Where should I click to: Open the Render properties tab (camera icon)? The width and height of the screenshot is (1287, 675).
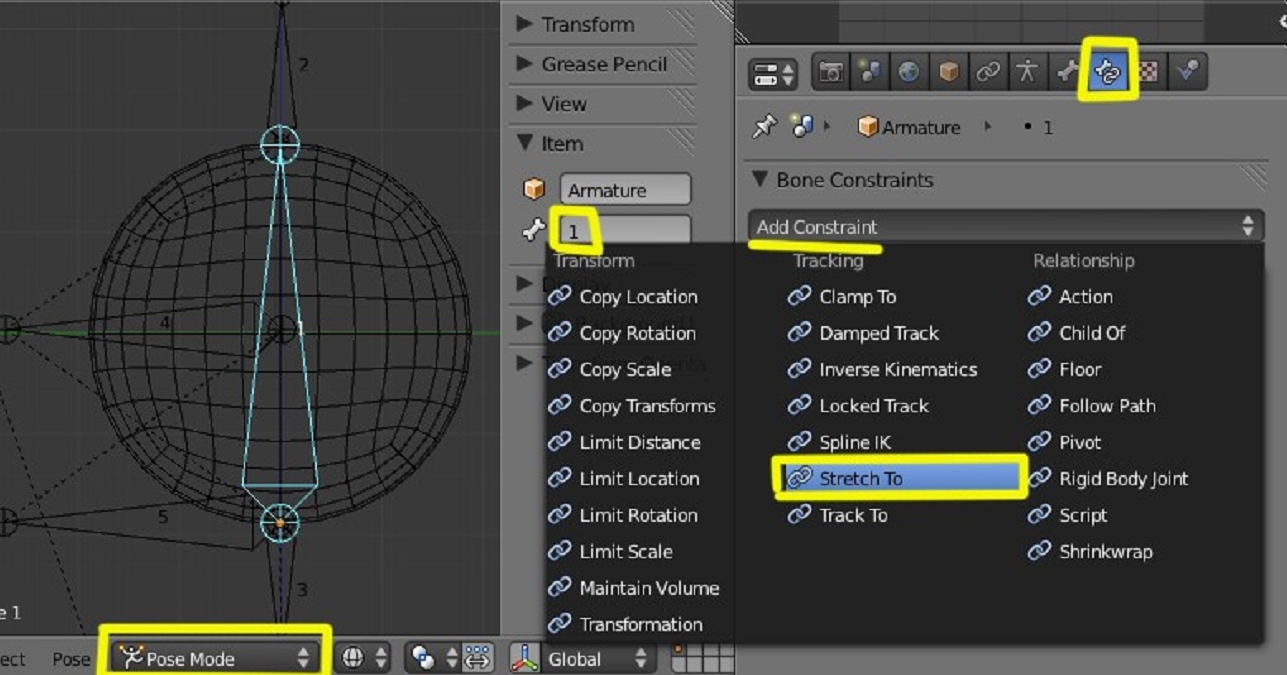(830, 72)
